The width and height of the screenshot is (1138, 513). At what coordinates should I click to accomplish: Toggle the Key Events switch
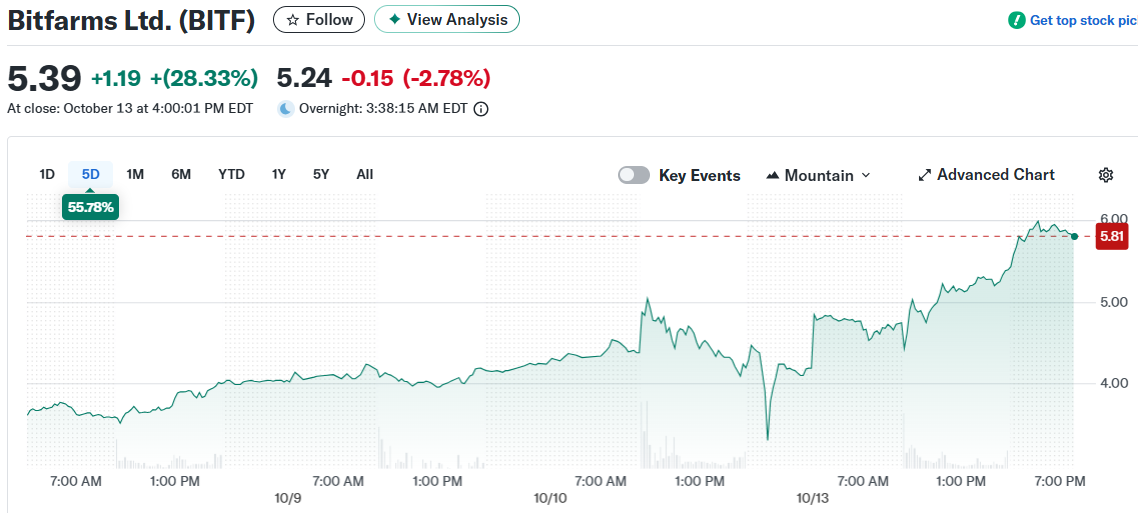pyautogui.click(x=634, y=175)
